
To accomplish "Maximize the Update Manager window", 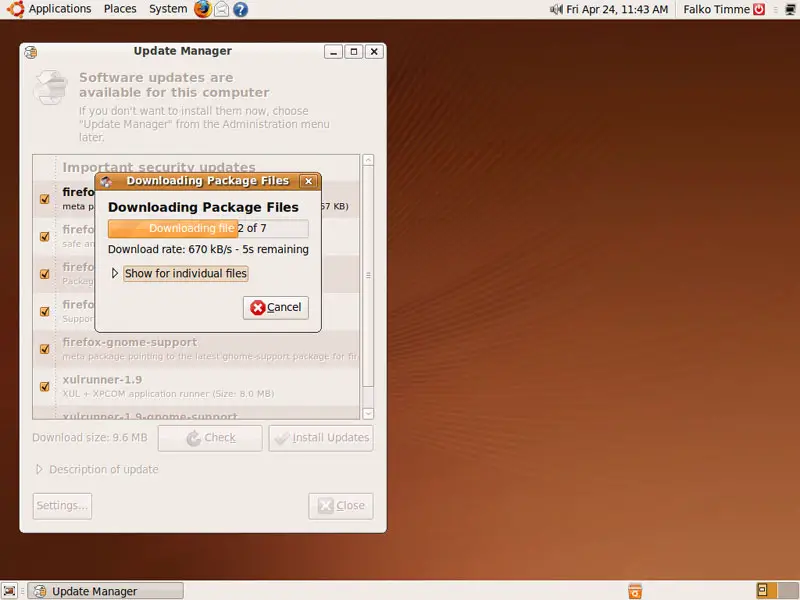I will tap(354, 52).
